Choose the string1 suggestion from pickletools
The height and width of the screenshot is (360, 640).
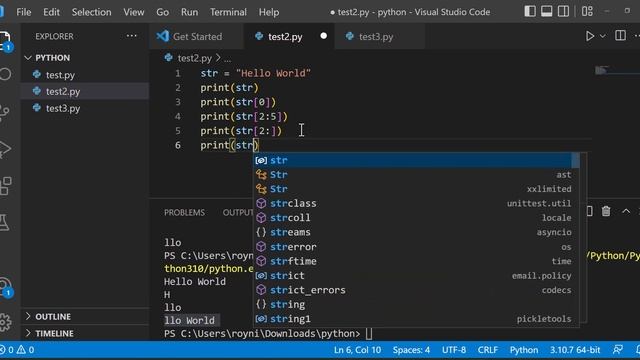pos(416,319)
